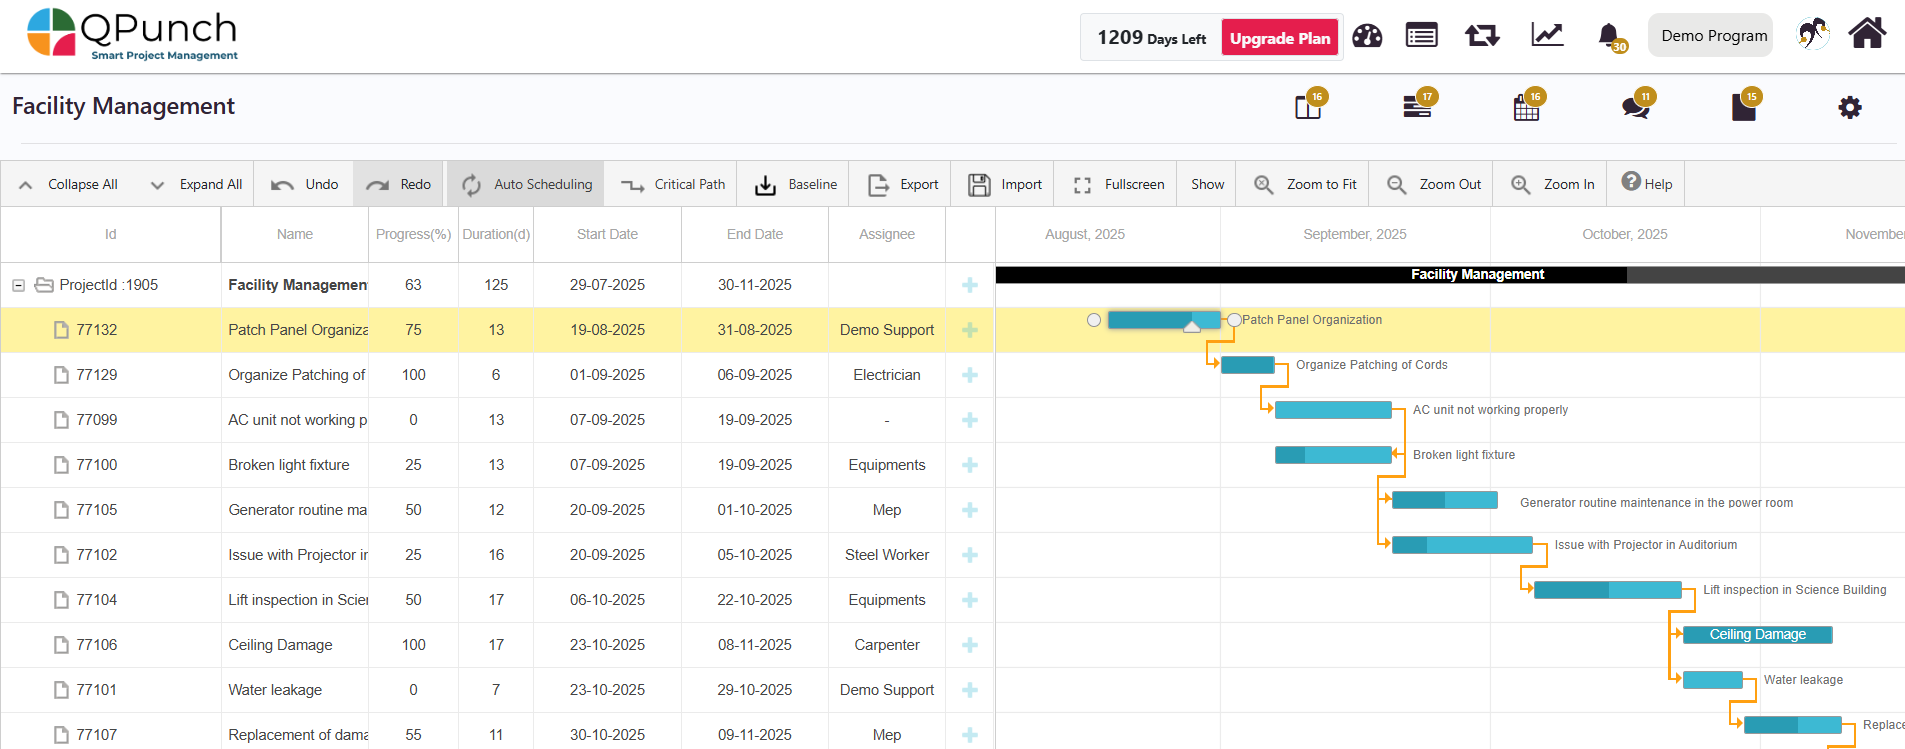Add subtask on Patch Panel row

coord(969,330)
